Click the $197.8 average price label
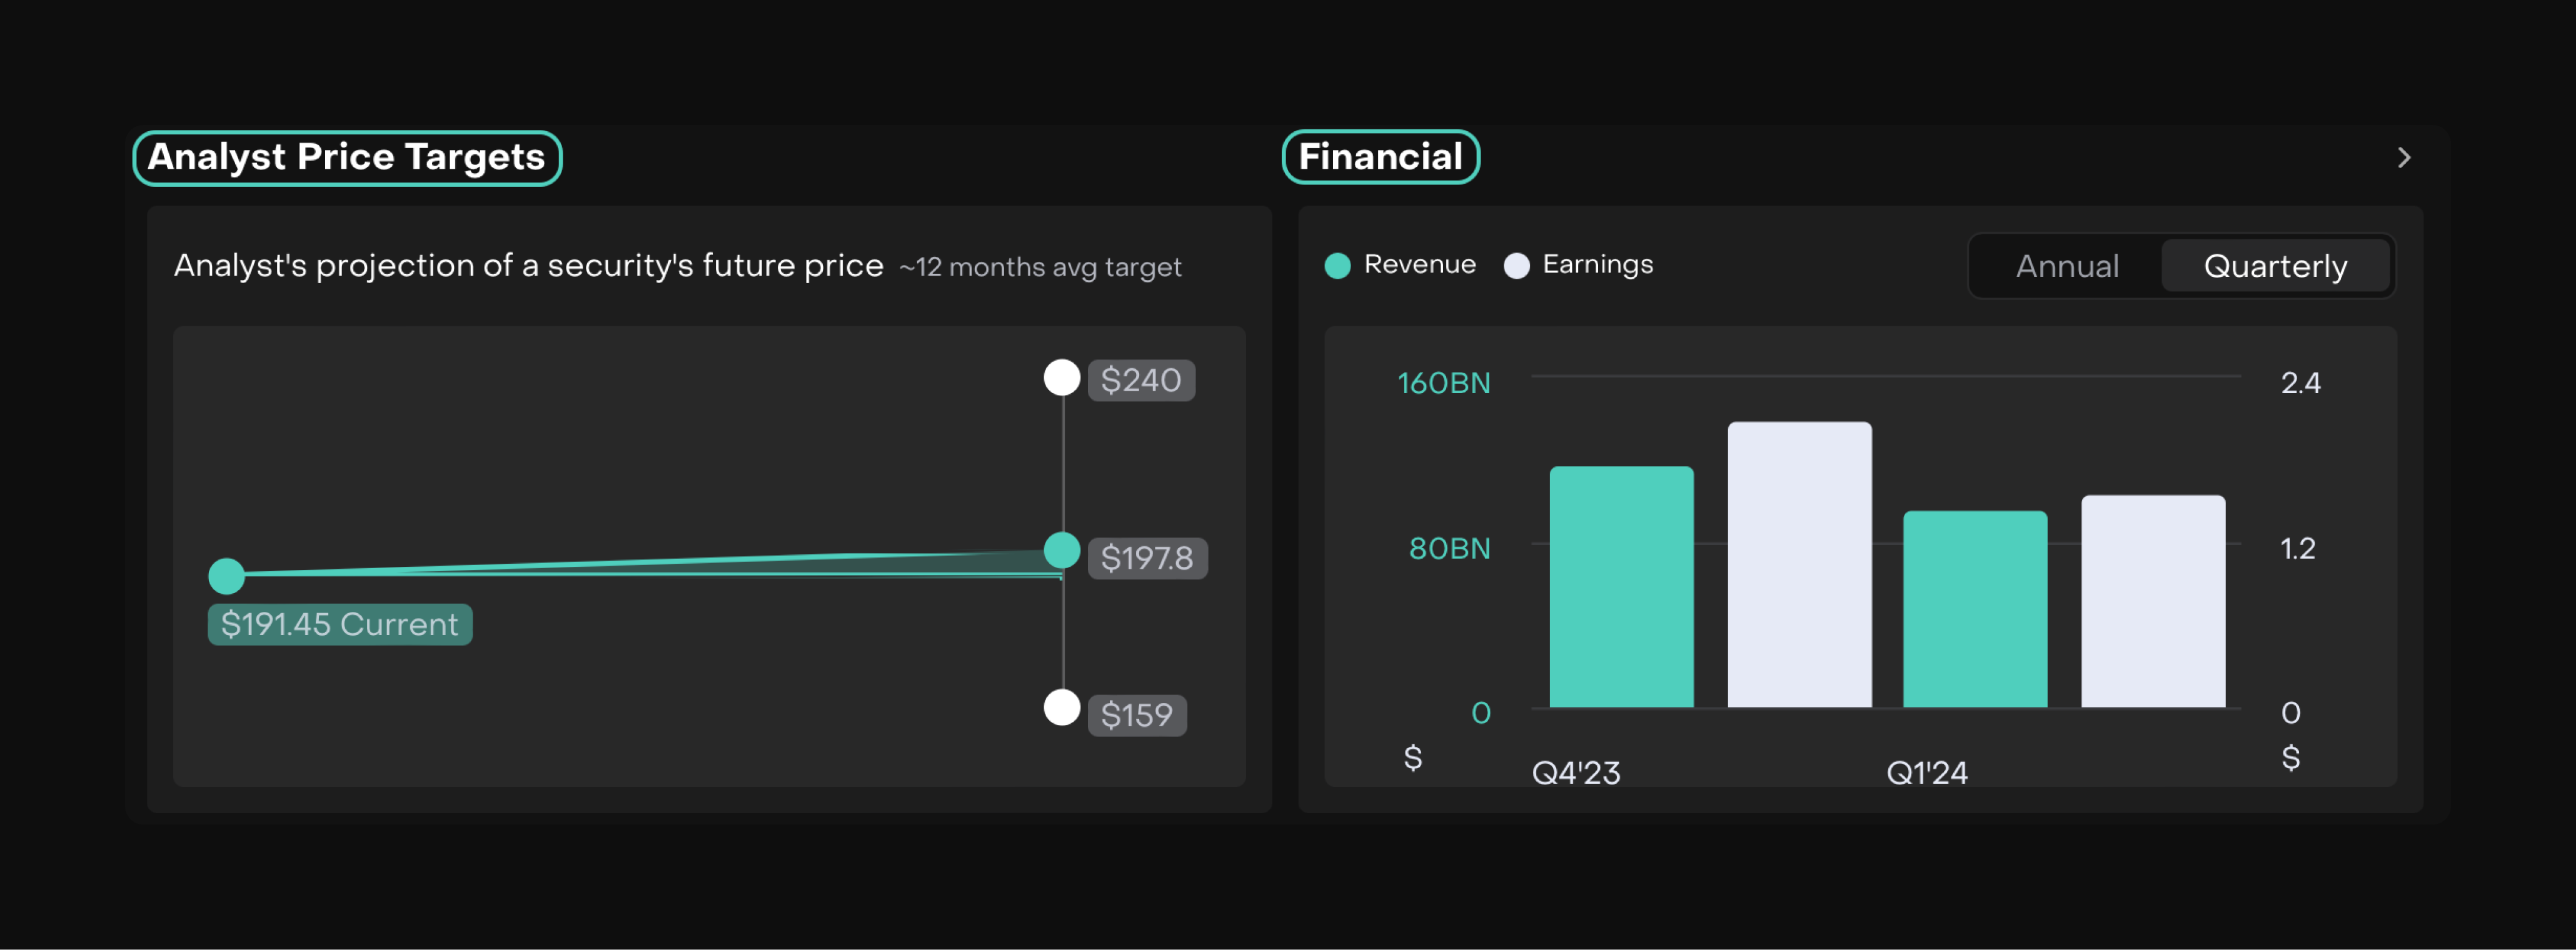The image size is (2576, 950). click(x=1146, y=558)
